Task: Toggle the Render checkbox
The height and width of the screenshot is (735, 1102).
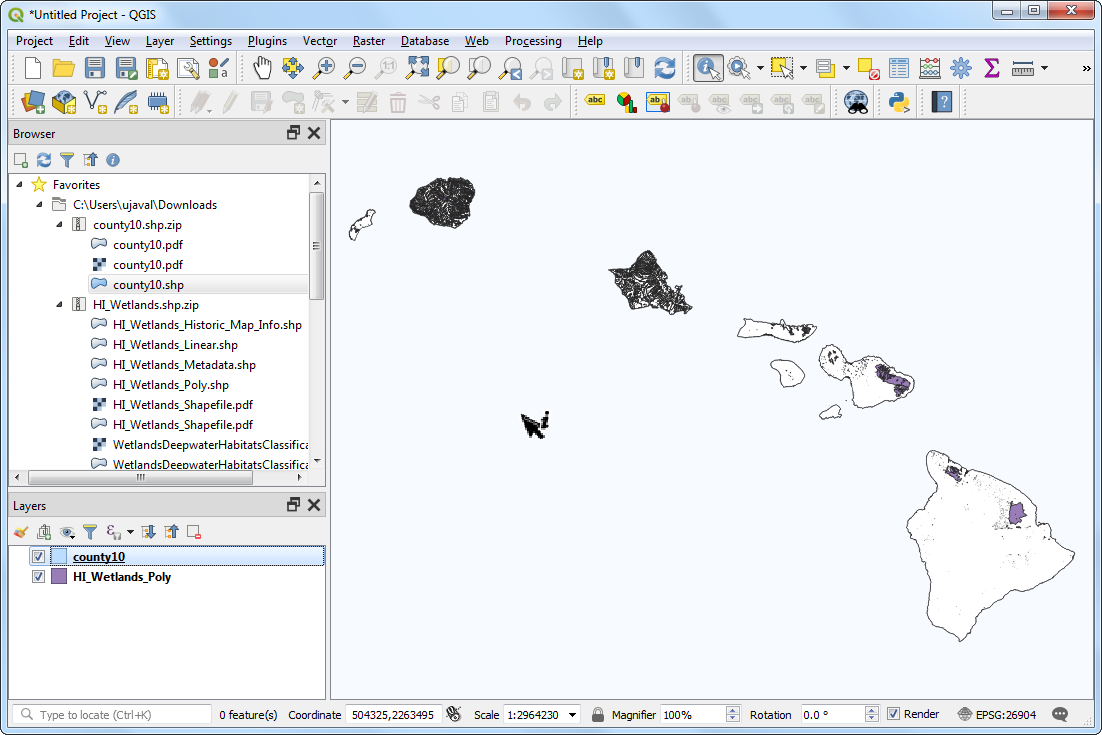Action: tap(894, 714)
